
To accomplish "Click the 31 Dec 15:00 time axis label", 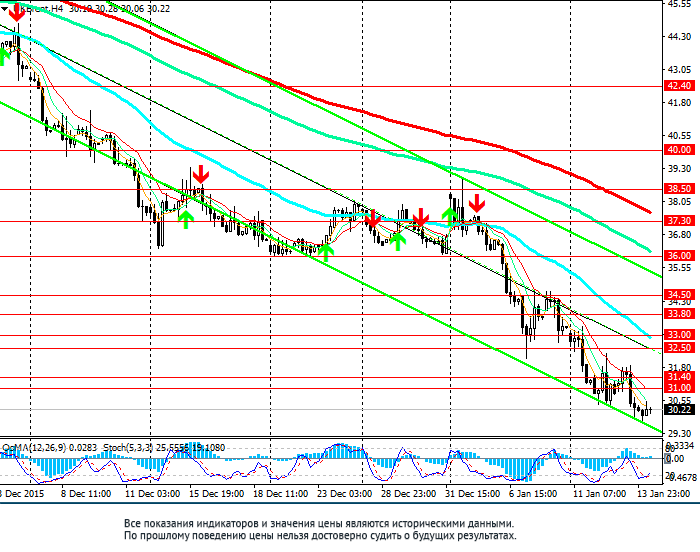I will 472,494.
